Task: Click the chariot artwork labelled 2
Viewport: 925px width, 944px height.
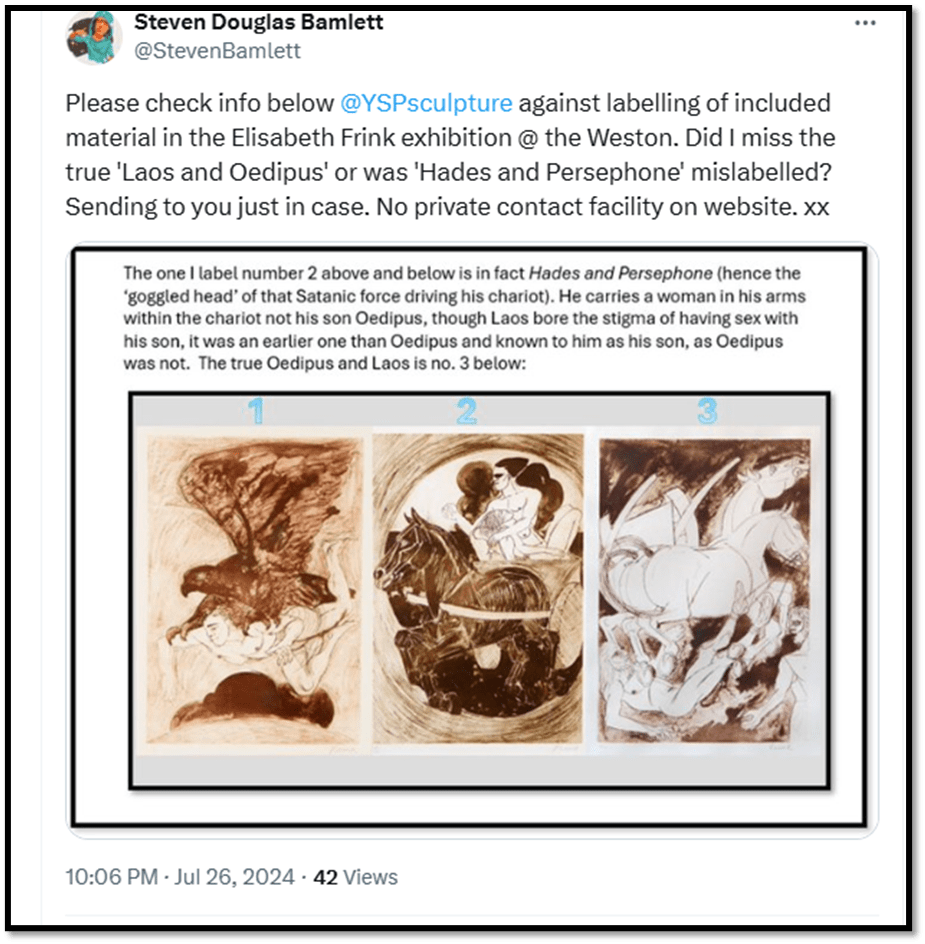Action: tap(478, 589)
